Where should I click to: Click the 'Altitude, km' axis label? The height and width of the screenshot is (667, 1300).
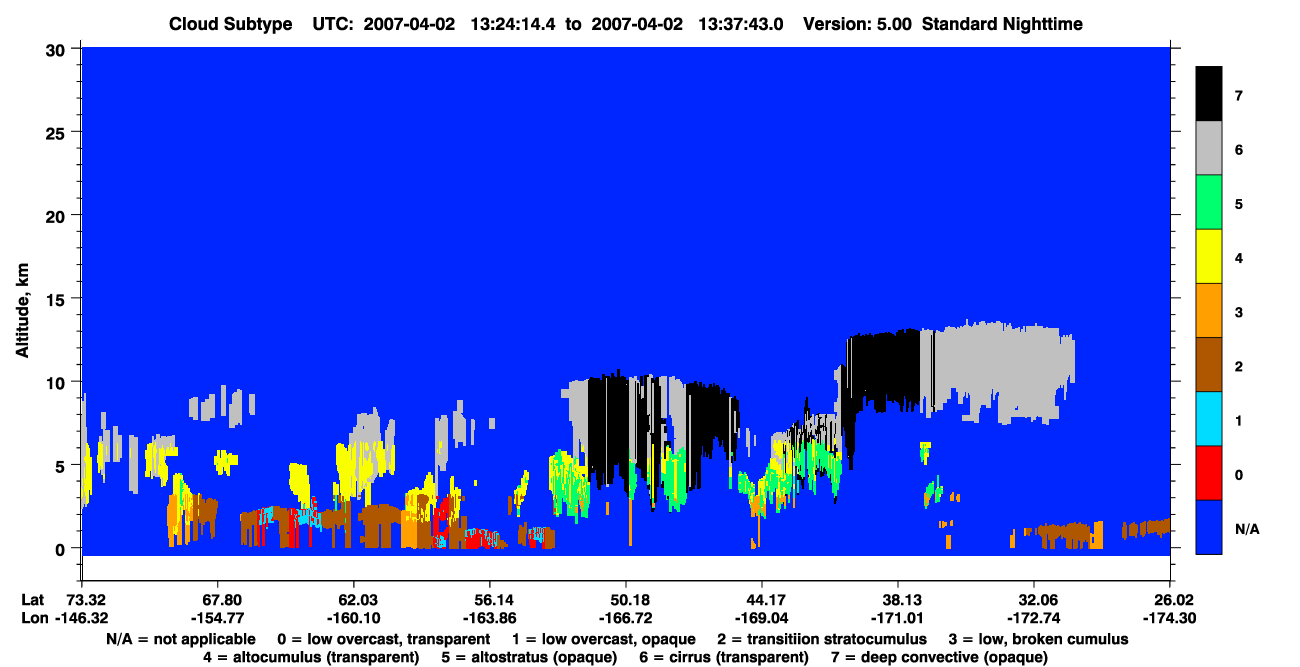(22, 311)
